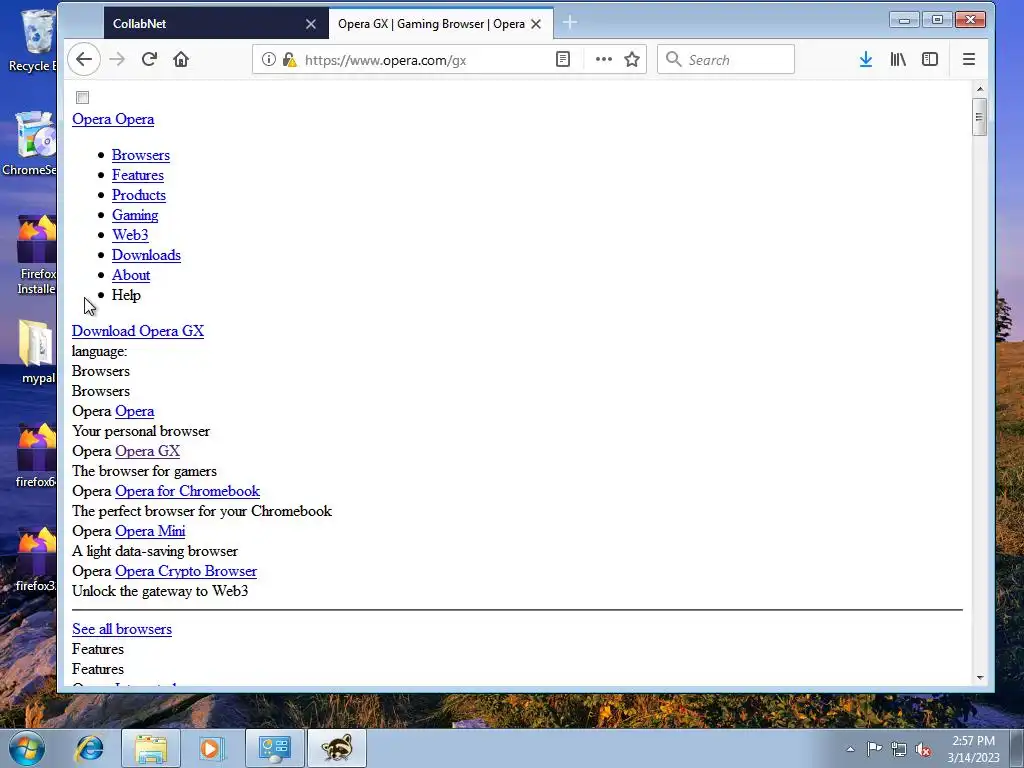Bookmark this page with the star icon

[x=632, y=59]
